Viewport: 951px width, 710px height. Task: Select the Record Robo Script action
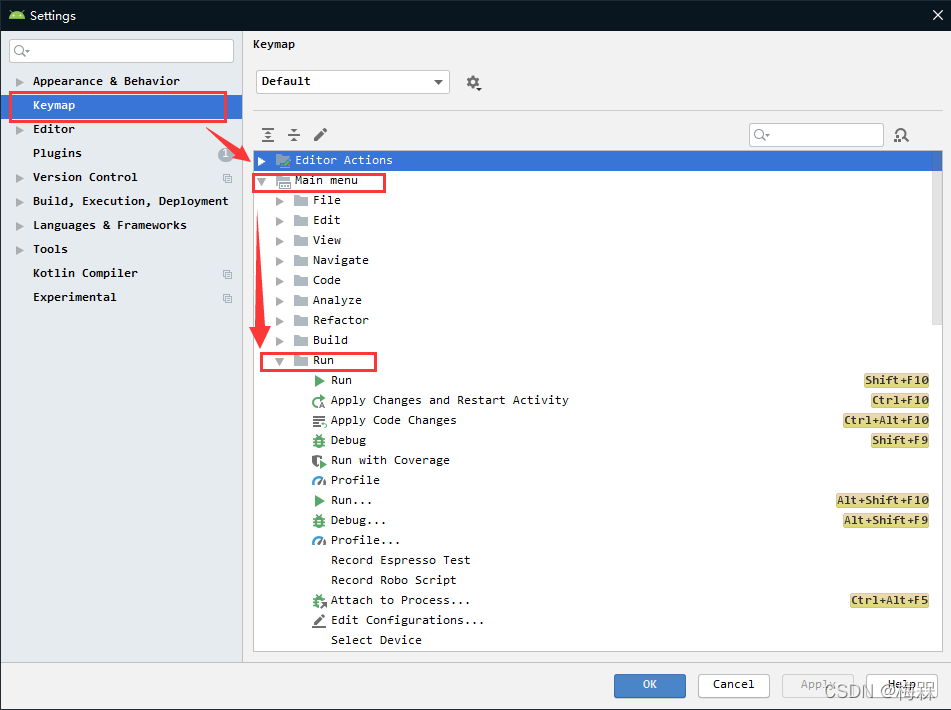[394, 581]
